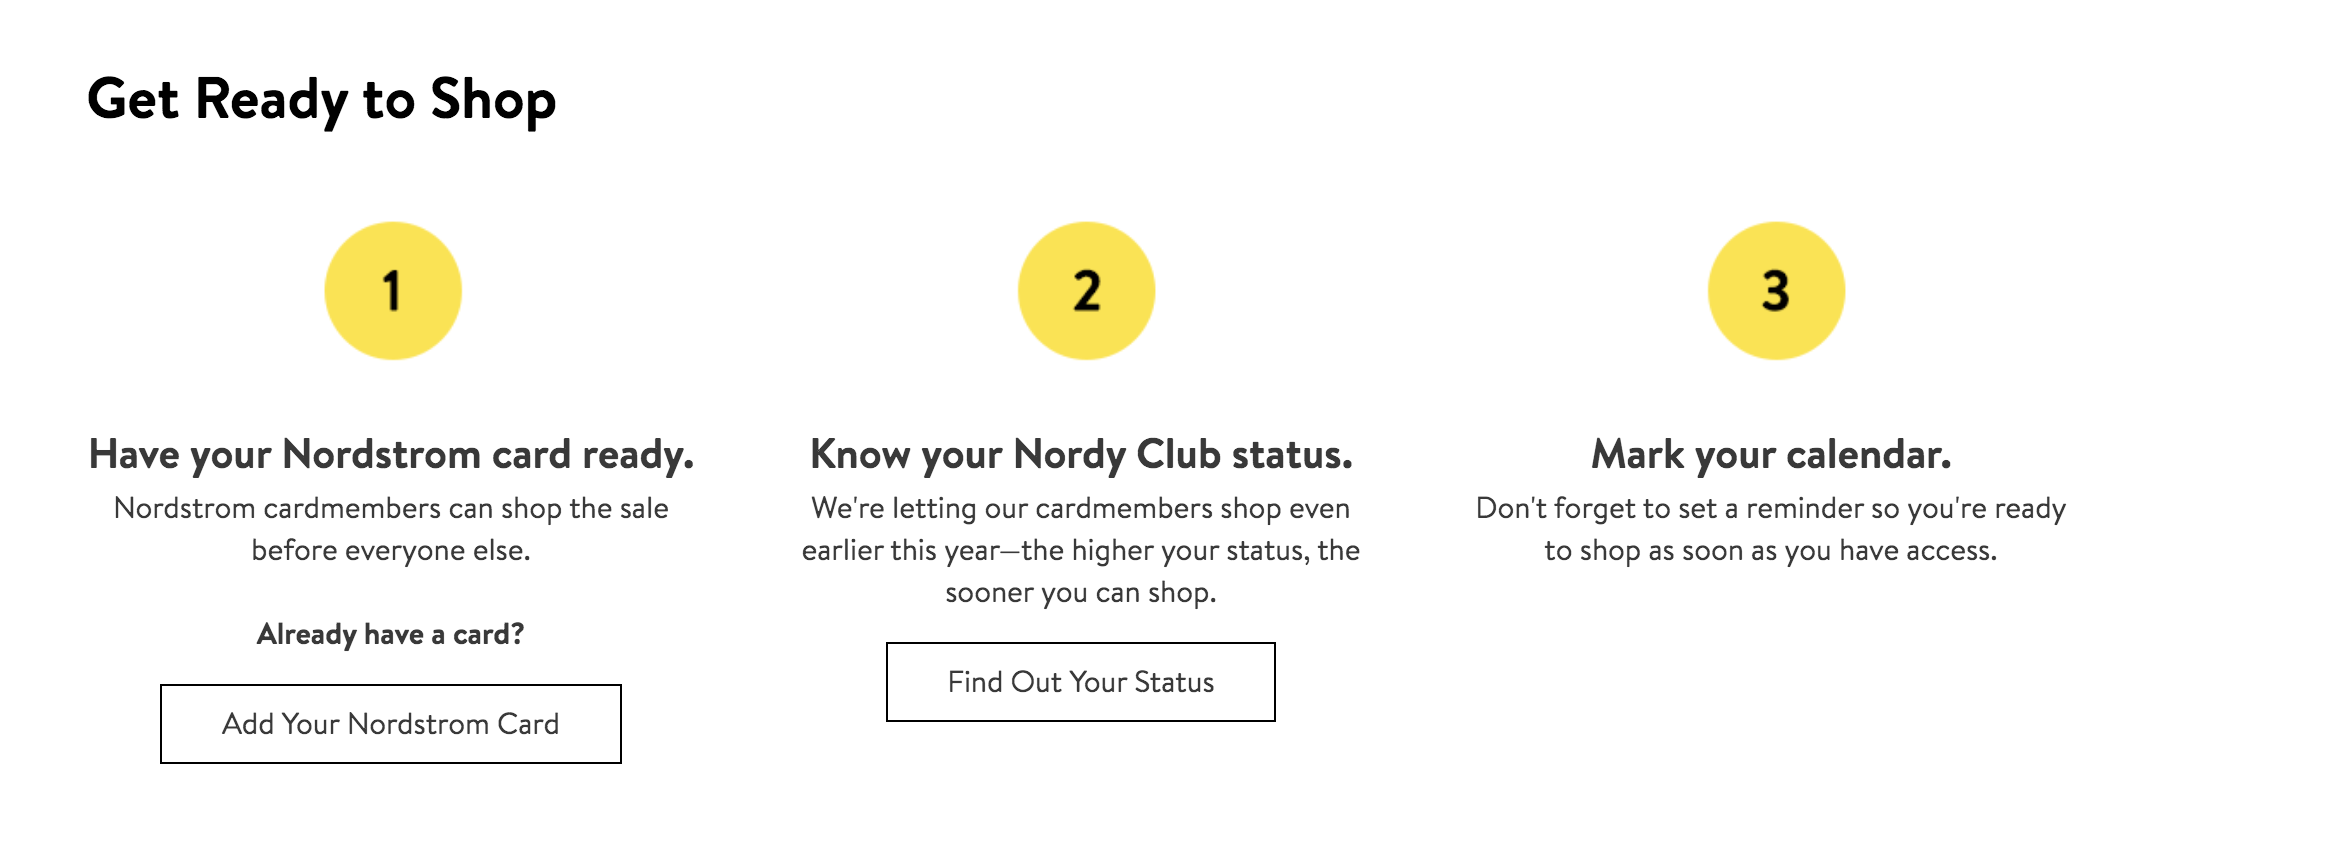This screenshot has height=856, width=2332.
Task: Click the 'Already have a card?' text
Action: [390, 634]
